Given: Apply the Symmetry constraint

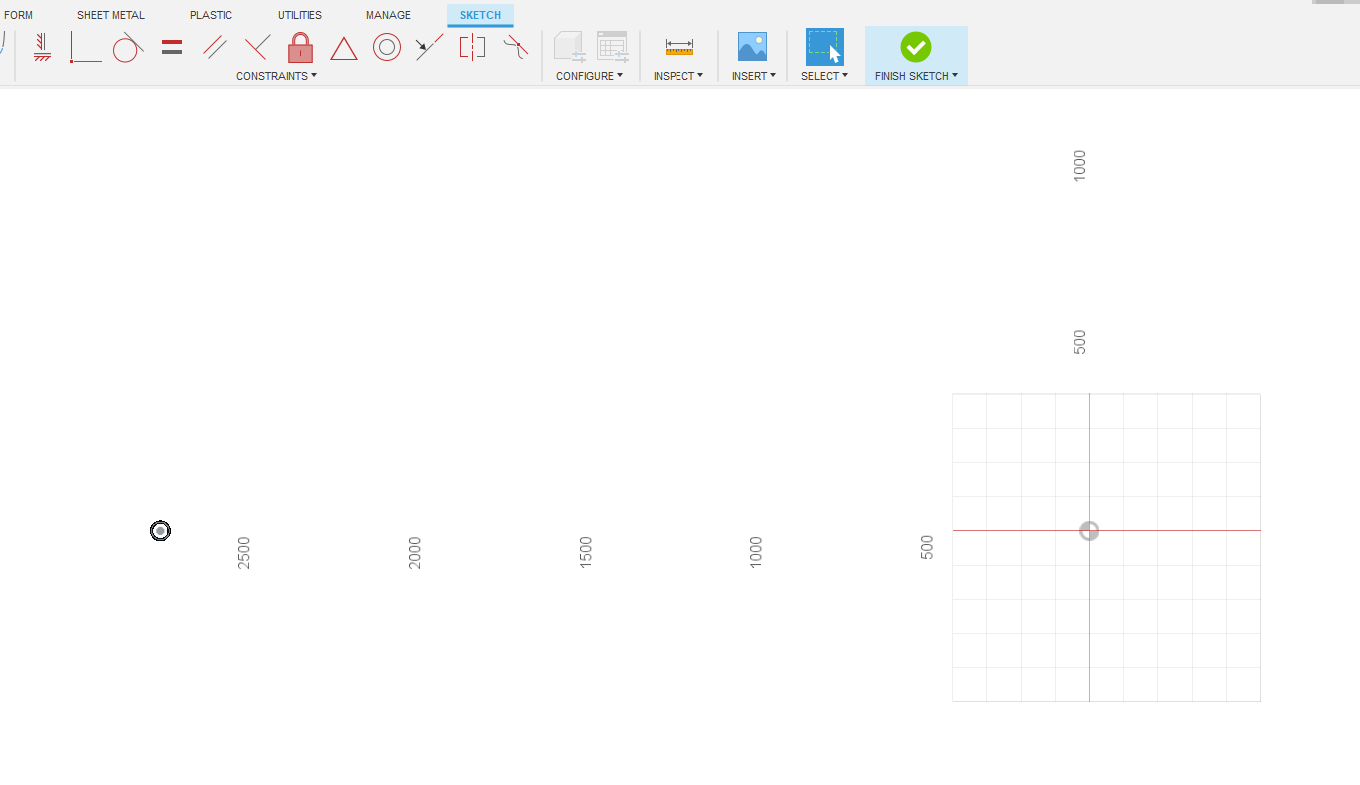Looking at the screenshot, I should [x=471, y=46].
